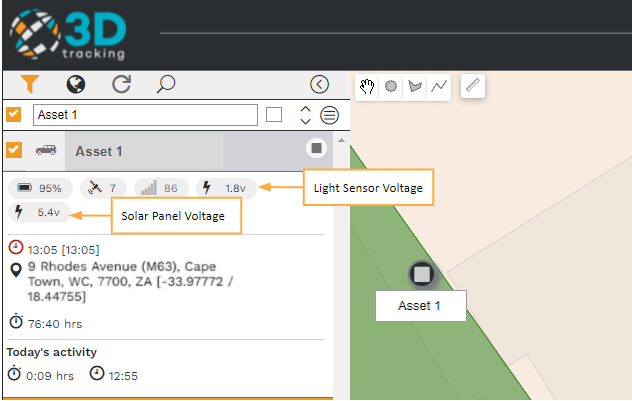Open the magnifier search icon

pos(166,84)
